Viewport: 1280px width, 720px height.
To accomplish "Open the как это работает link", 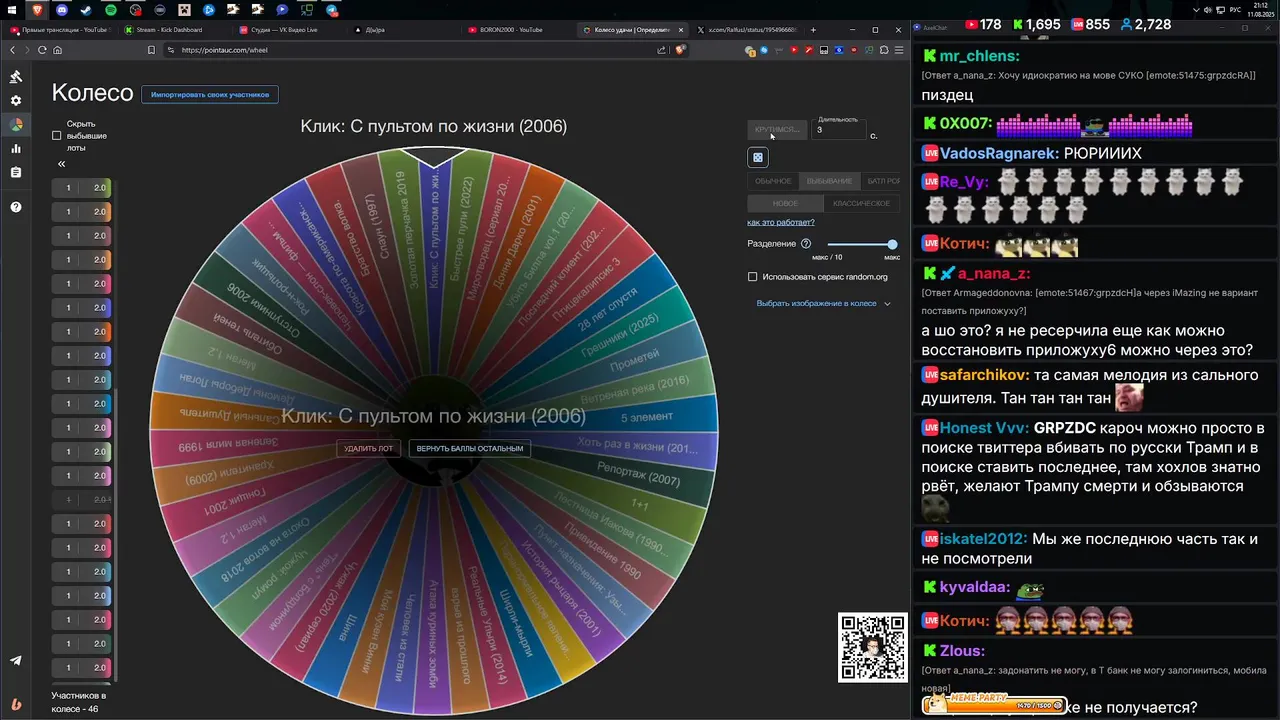I will (781, 222).
